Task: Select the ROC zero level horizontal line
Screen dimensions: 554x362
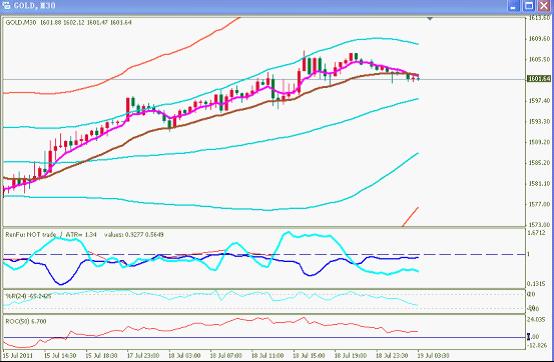Action: [264, 338]
